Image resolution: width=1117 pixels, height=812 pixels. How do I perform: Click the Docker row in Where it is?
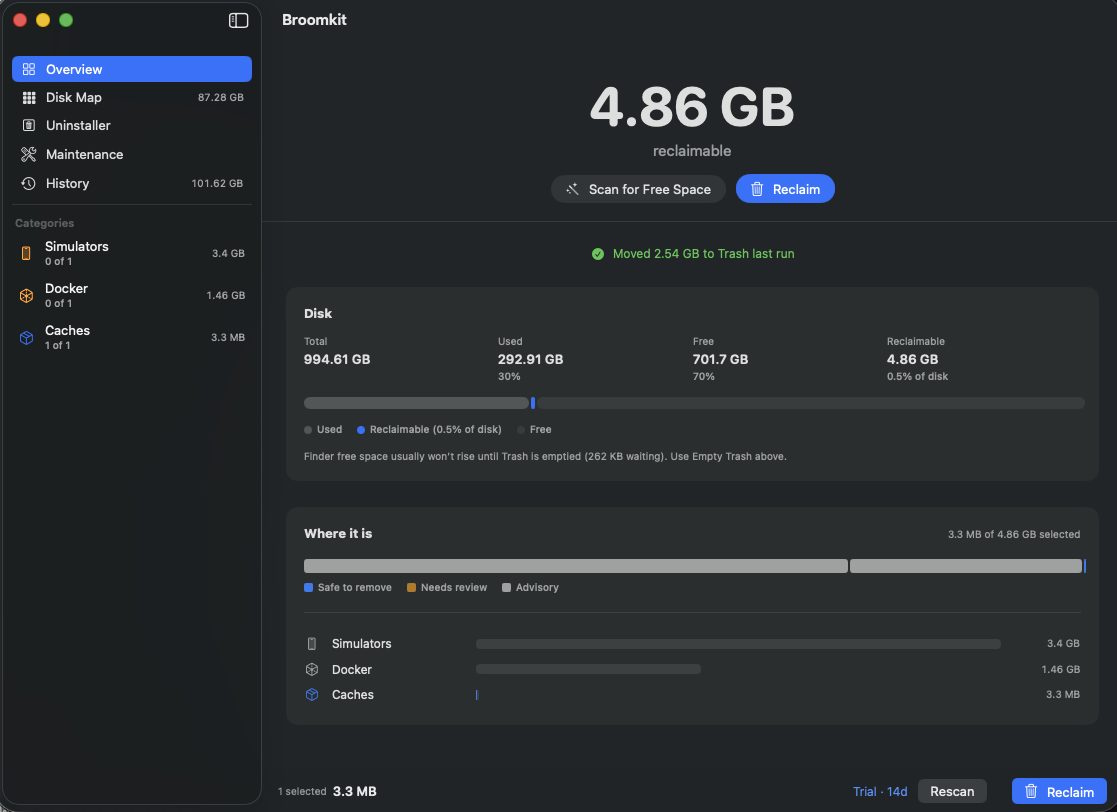[692, 669]
